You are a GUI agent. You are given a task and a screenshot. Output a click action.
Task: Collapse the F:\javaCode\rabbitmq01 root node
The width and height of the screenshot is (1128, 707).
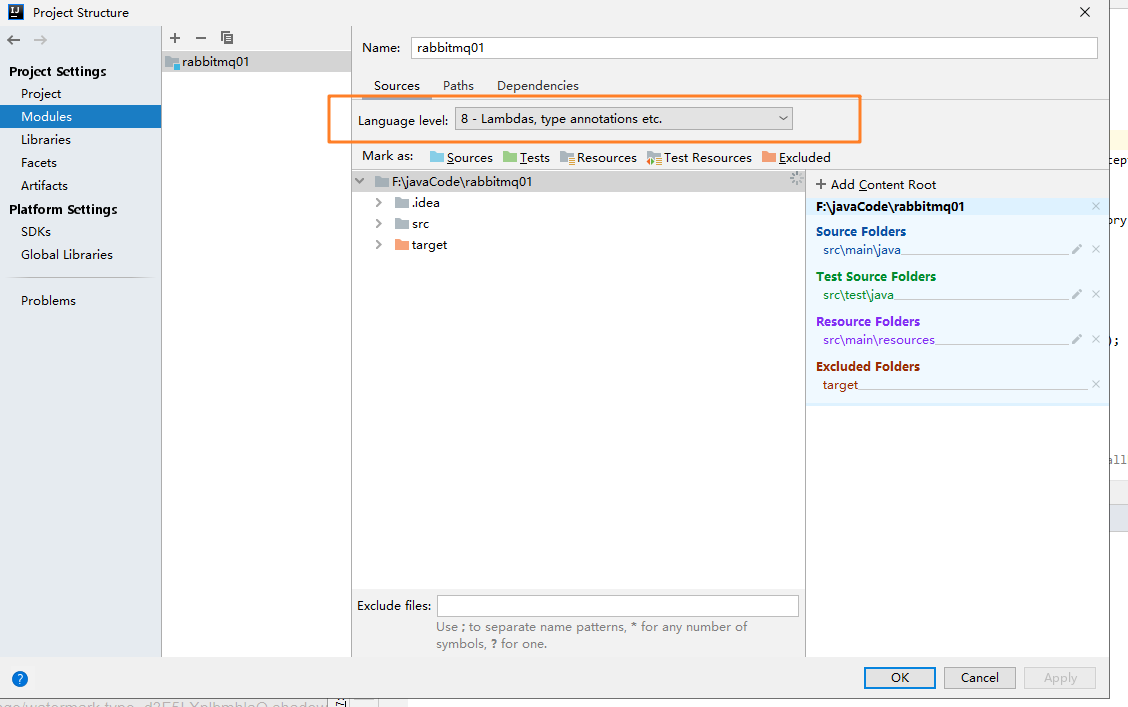pos(359,181)
